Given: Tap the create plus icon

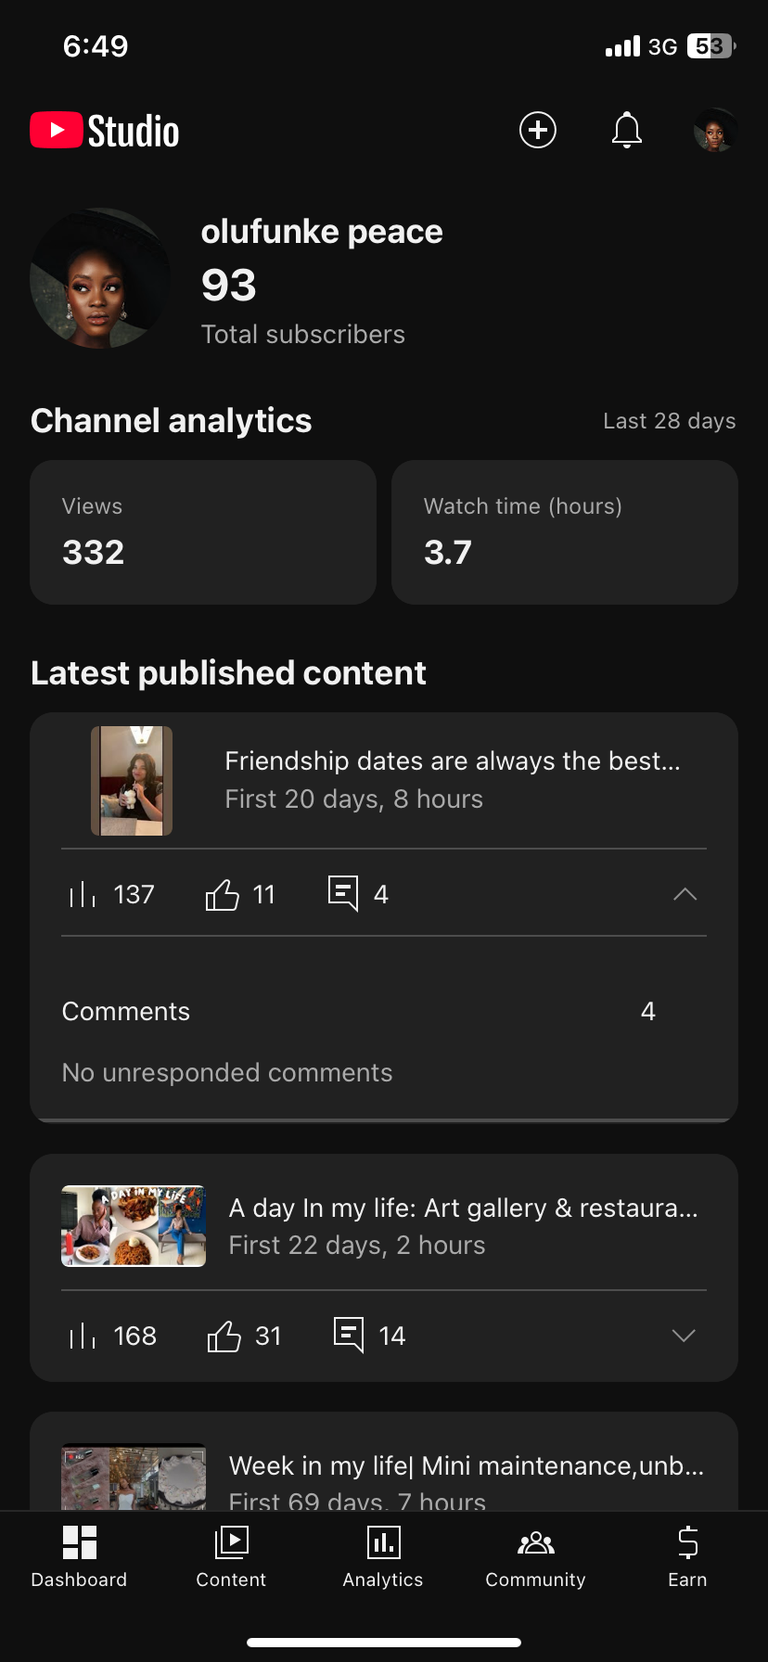Looking at the screenshot, I should [x=538, y=130].
